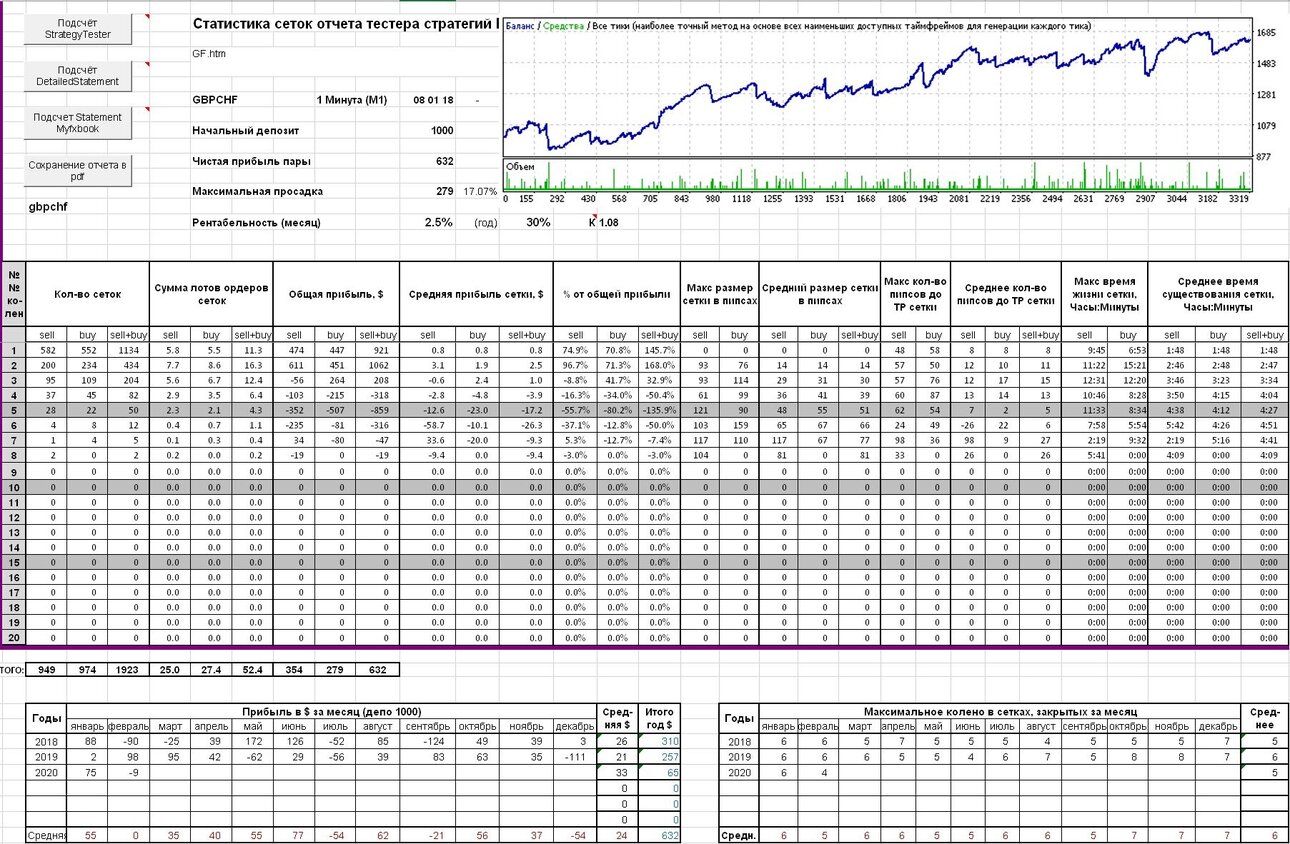Click the Итого год $ column header
1290x844 pixels.
coord(660,718)
